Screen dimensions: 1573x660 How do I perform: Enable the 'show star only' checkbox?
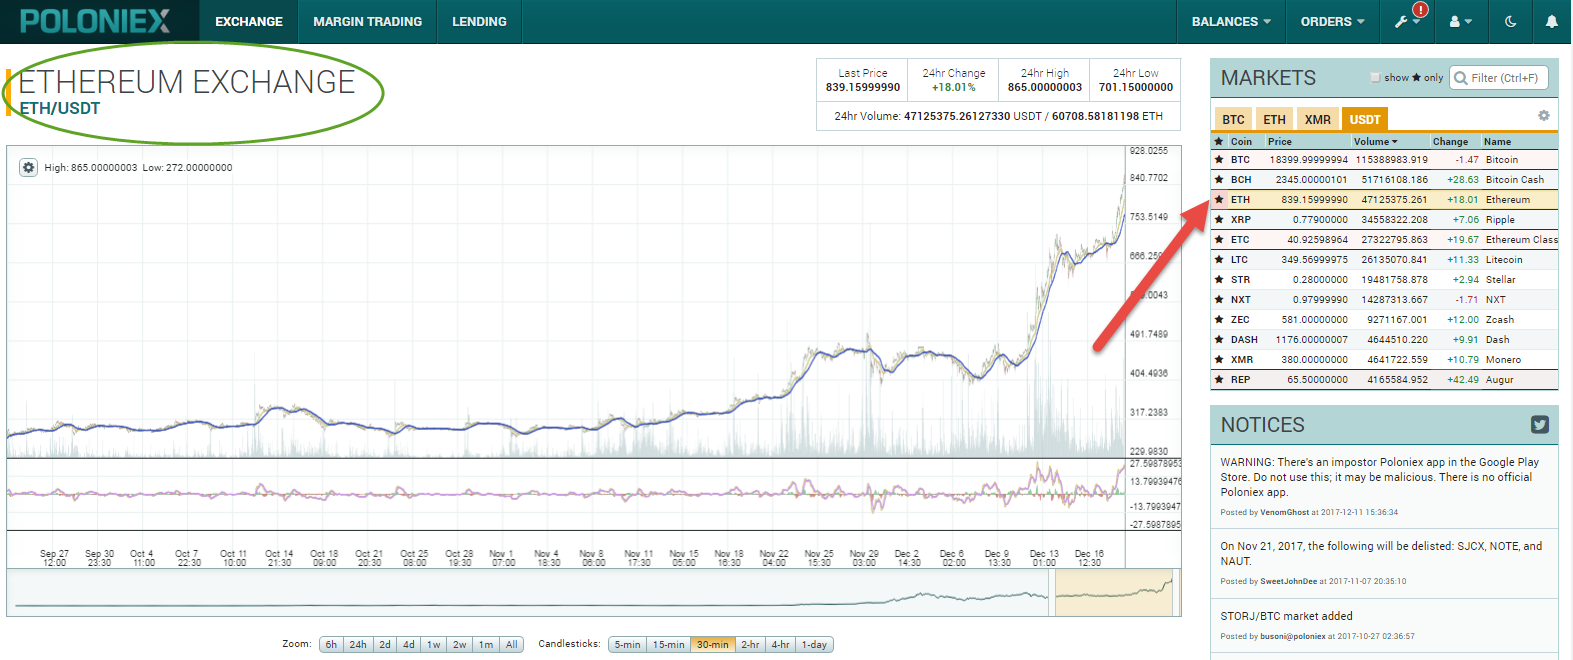point(1375,78)
